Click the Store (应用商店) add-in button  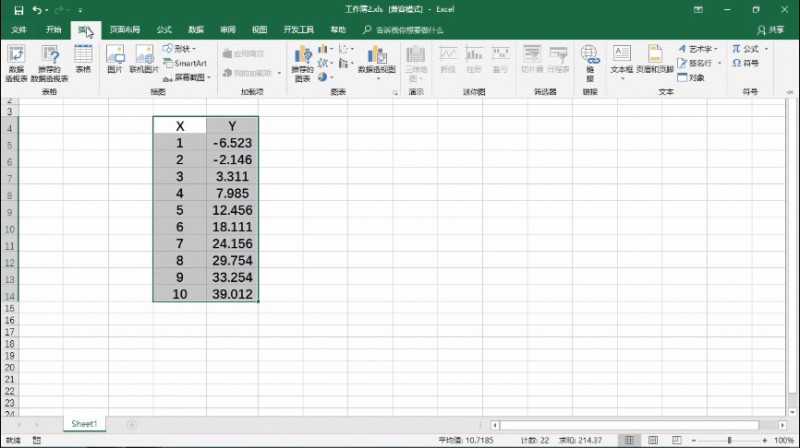(244, 54)
